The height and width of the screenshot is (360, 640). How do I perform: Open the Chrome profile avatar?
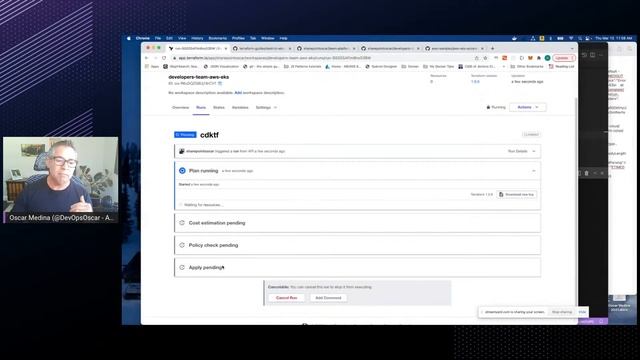click(x=547, y=58)
